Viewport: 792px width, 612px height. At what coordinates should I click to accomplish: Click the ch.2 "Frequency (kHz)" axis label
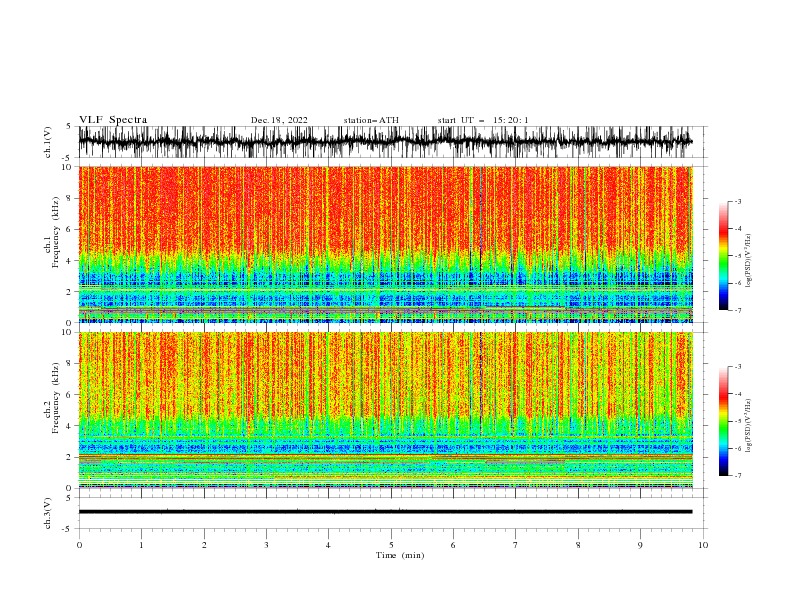point(56,398)
